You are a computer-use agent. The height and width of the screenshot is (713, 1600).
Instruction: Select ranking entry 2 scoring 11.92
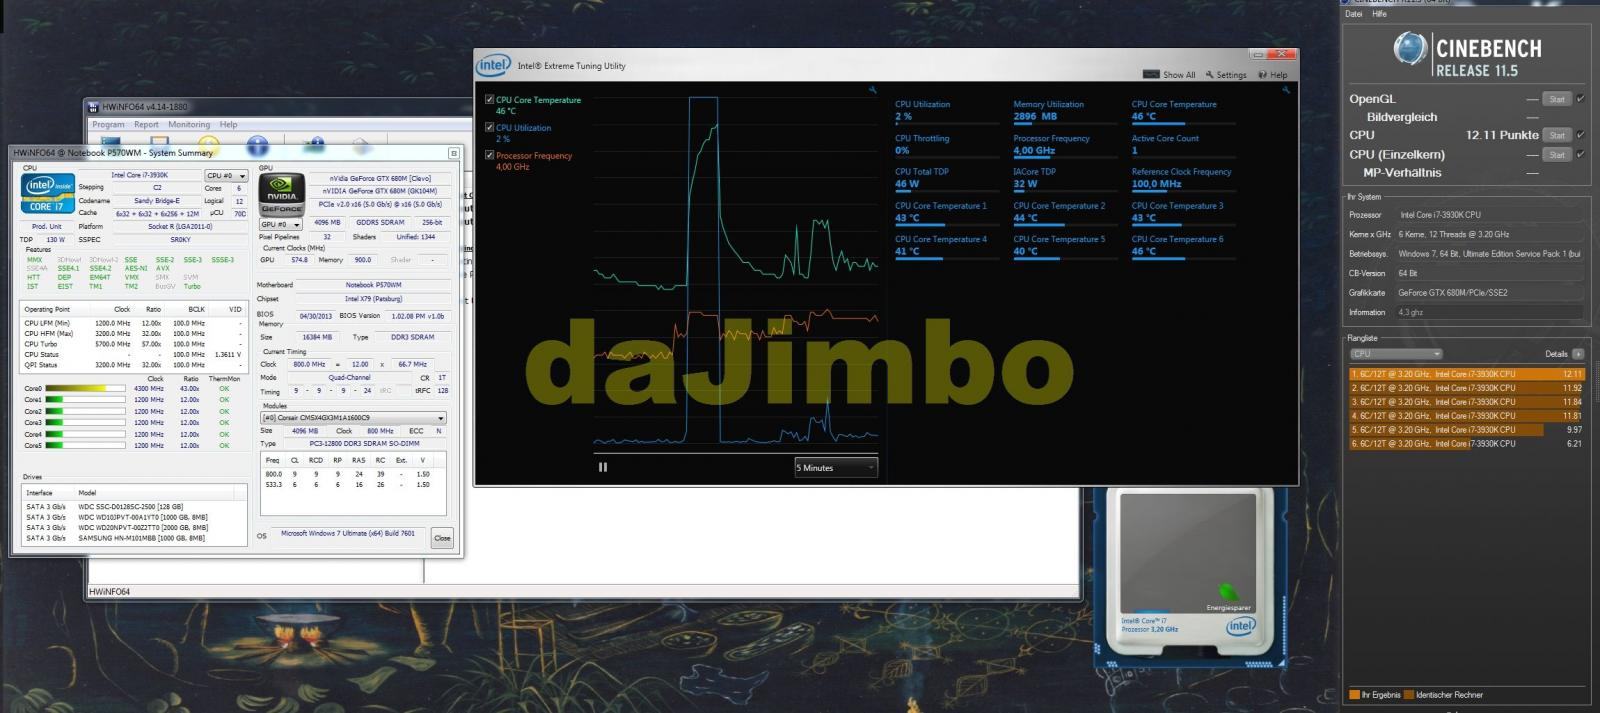tap(1467, 388)
